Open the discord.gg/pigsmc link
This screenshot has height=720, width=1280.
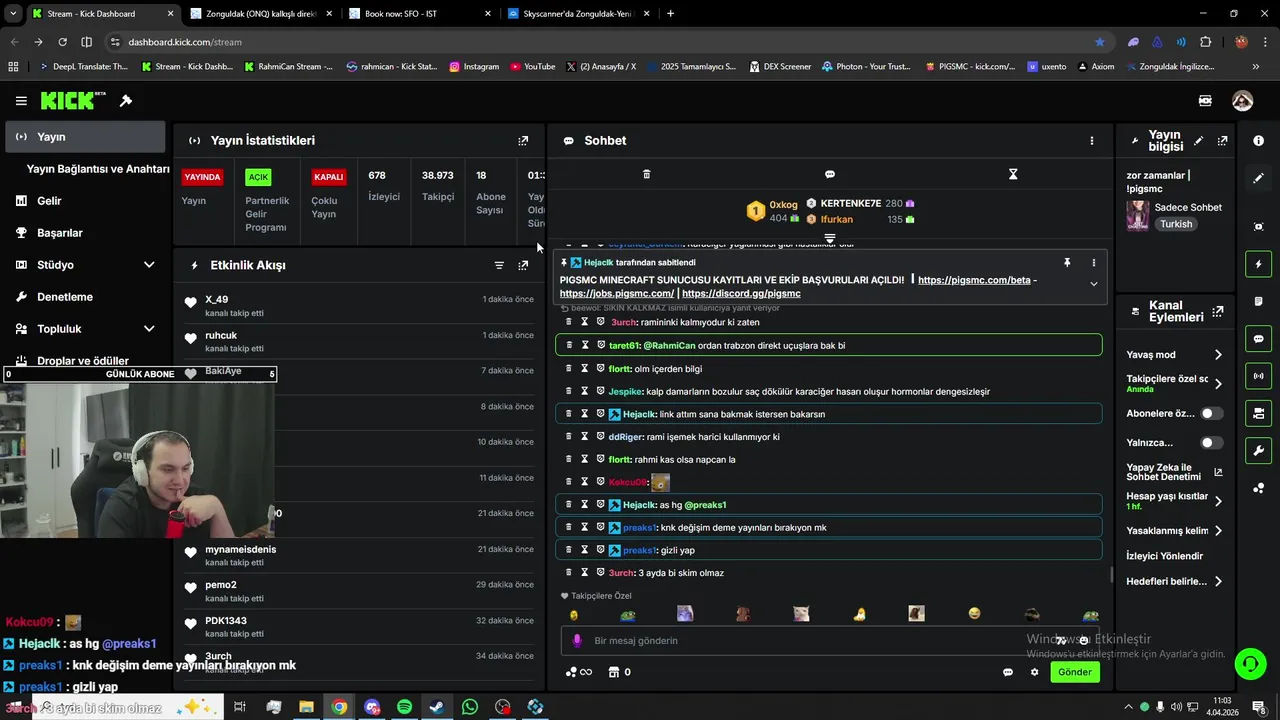click(741, 294)
